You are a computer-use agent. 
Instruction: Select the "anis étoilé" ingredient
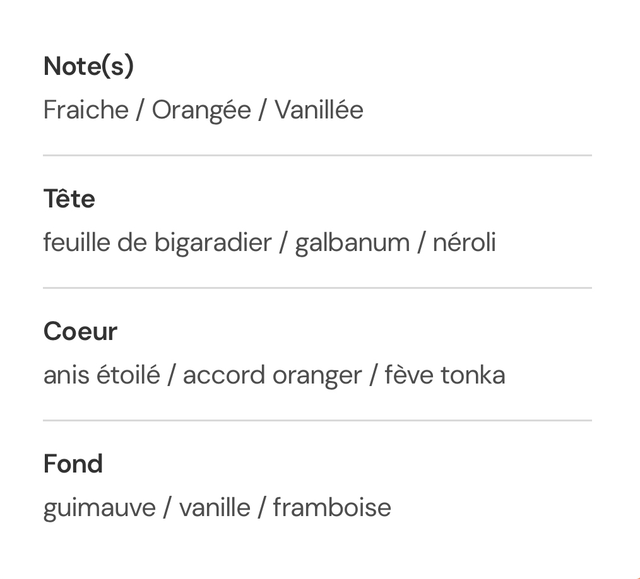point(101,376)
